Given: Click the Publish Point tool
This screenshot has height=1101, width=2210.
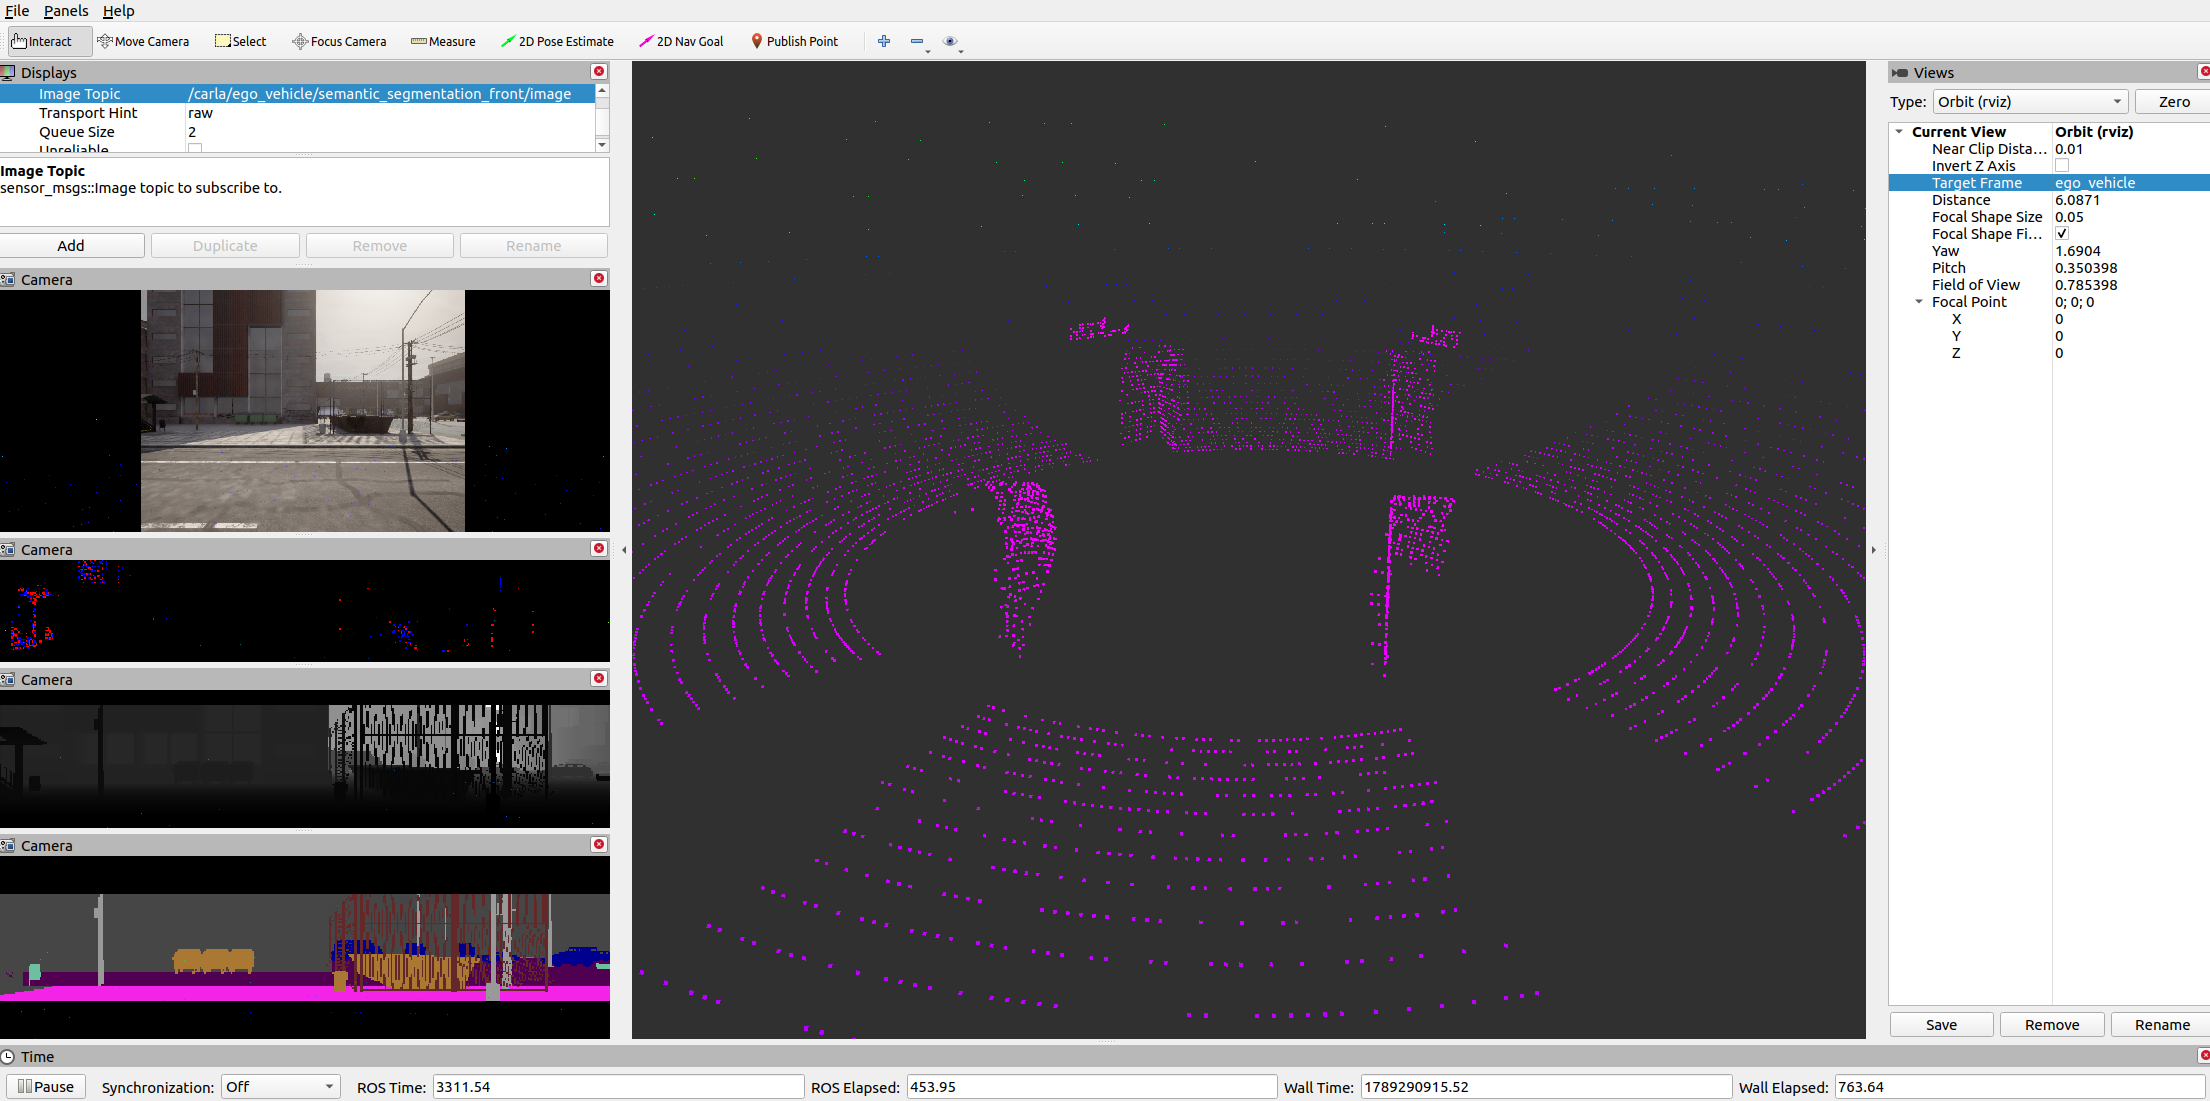Looking at the screenshot, I should coord(795,41).
